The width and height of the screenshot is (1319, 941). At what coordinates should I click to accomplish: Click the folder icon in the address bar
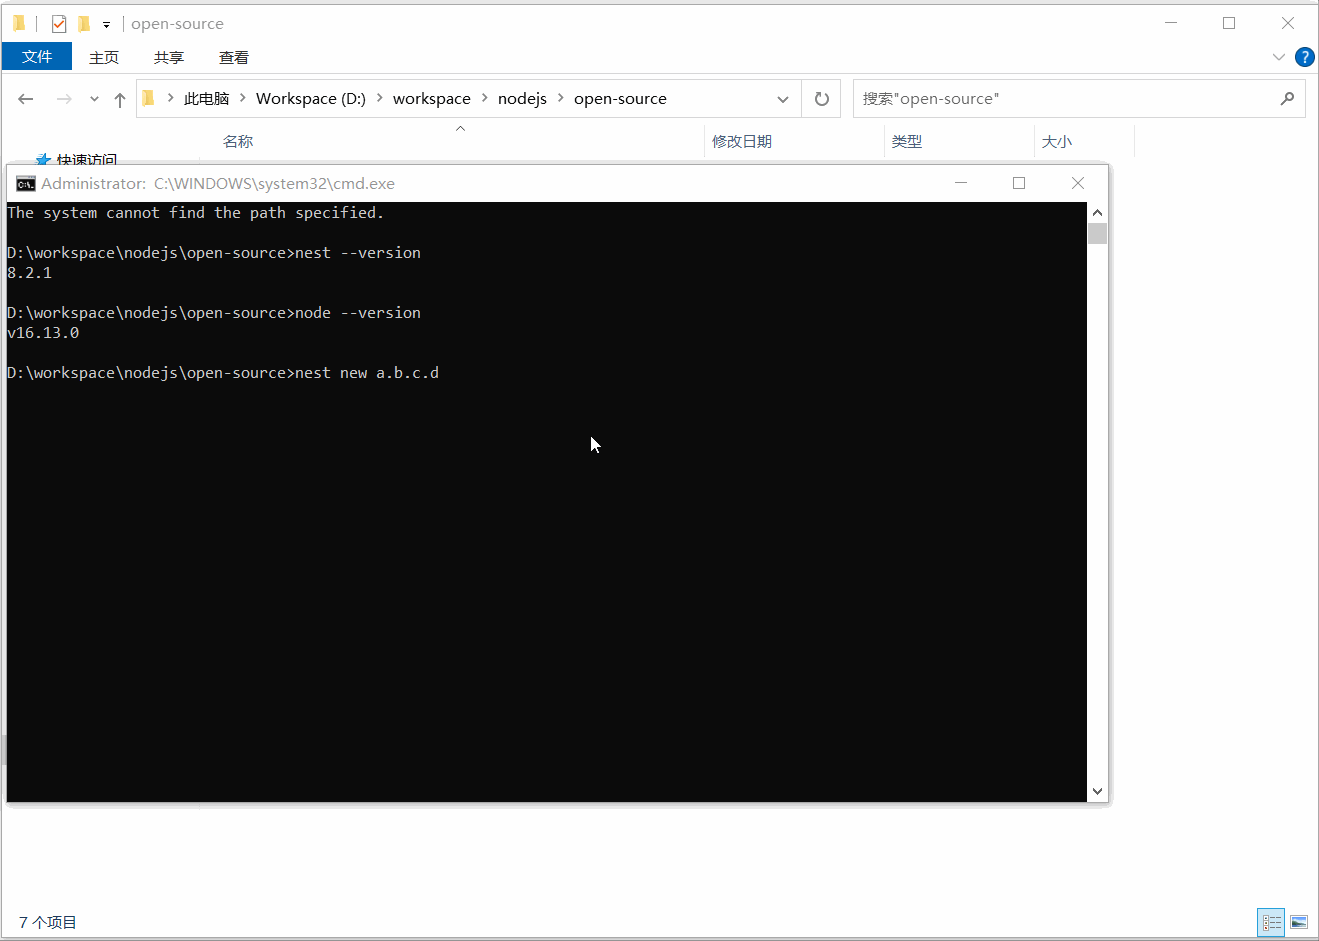tap(148, 98)
